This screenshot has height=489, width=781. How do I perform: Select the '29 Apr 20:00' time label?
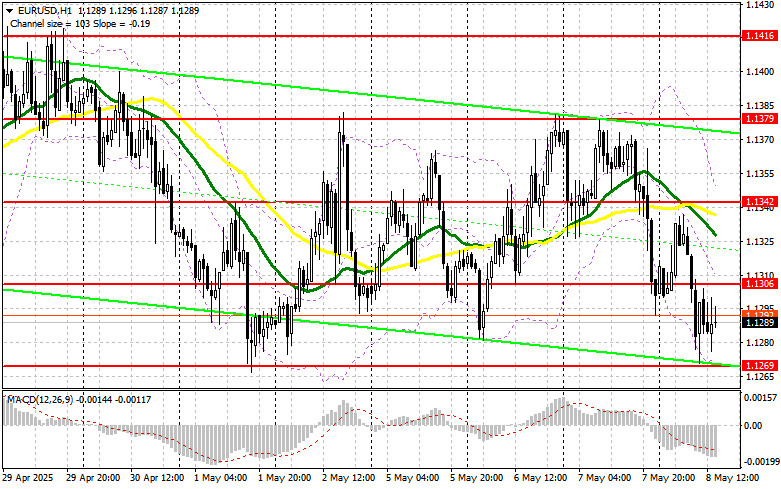click(x=93, y=478)
